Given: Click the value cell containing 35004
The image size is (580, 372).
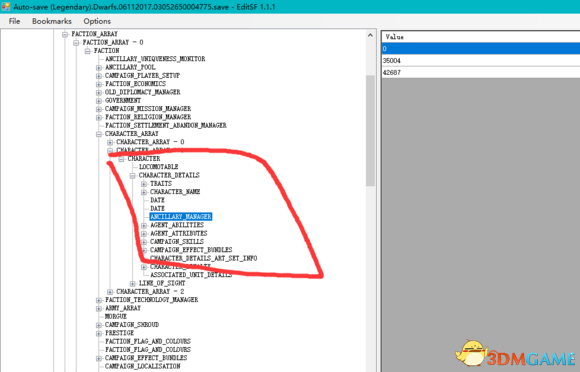Looking at the screenshot, I should (x=480, y=61).
